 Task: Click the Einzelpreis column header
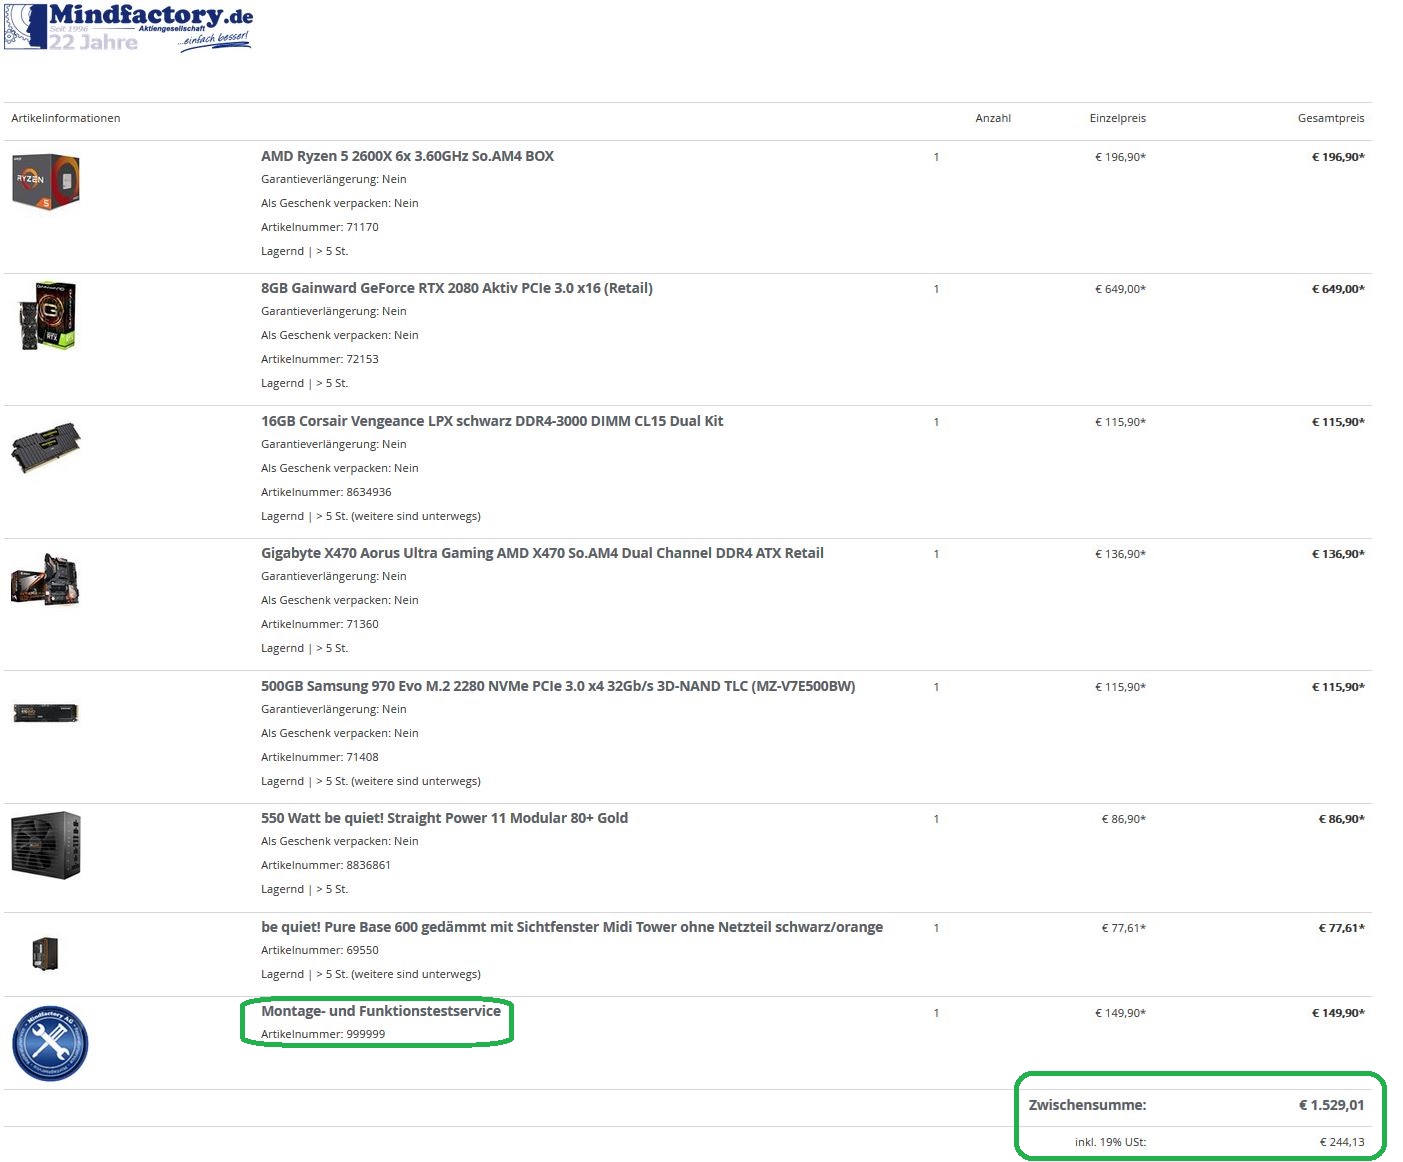click(1117, 118)
